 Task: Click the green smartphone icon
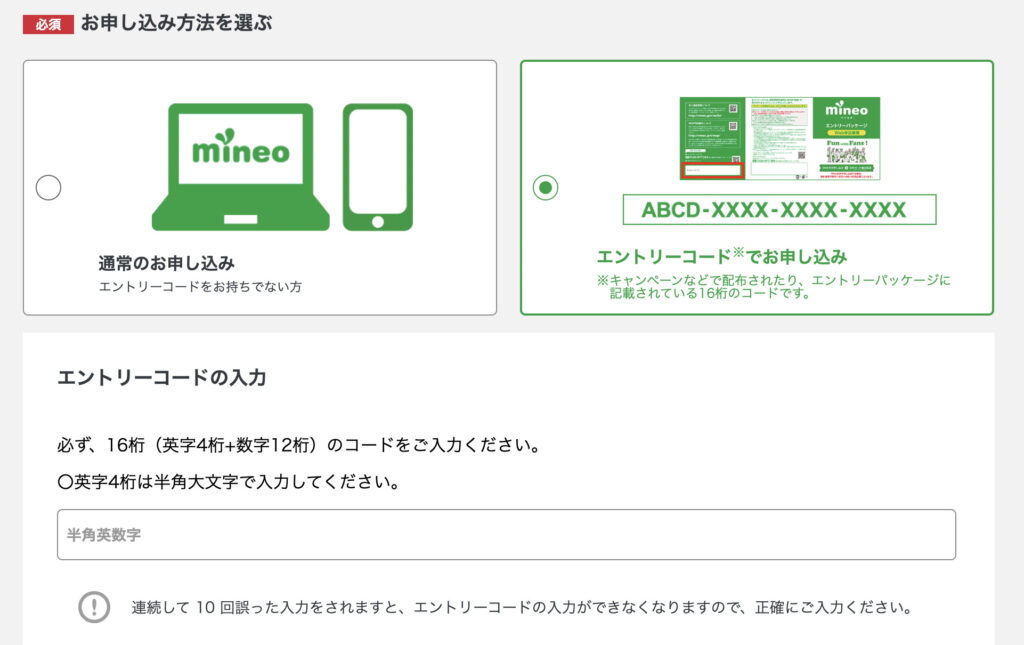tap(377, 167)
